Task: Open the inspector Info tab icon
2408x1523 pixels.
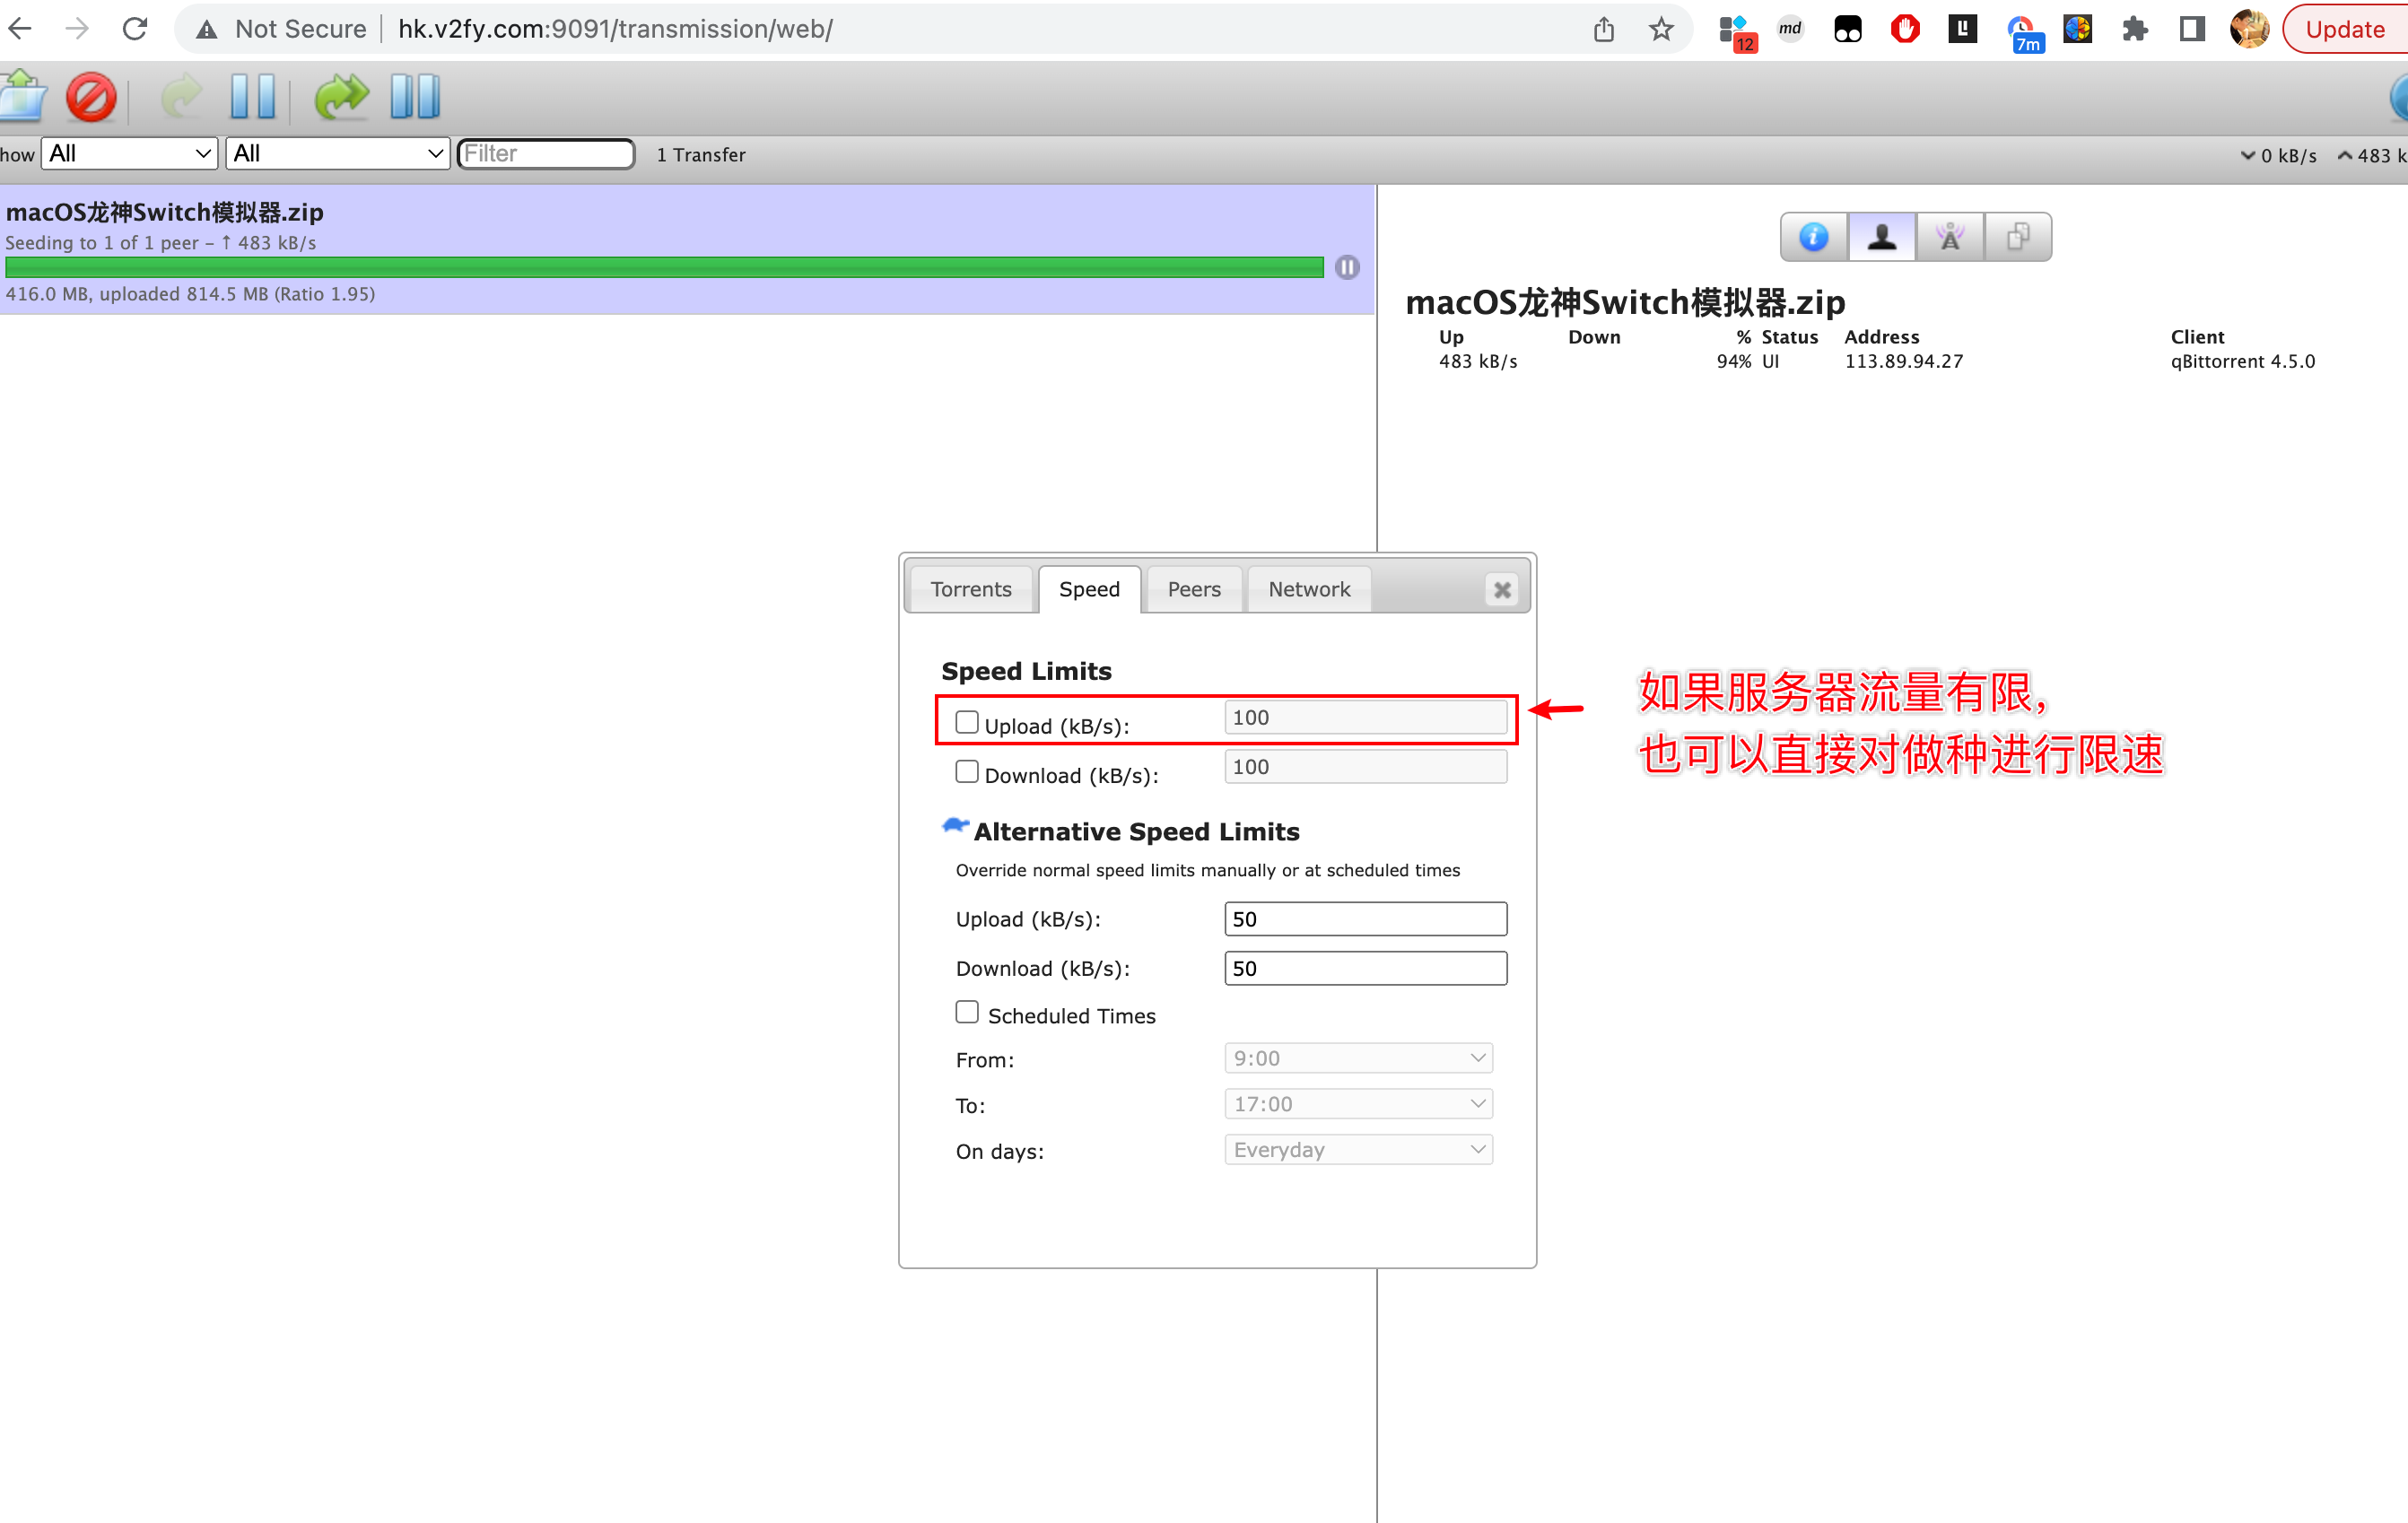Action: (1813, 237)
